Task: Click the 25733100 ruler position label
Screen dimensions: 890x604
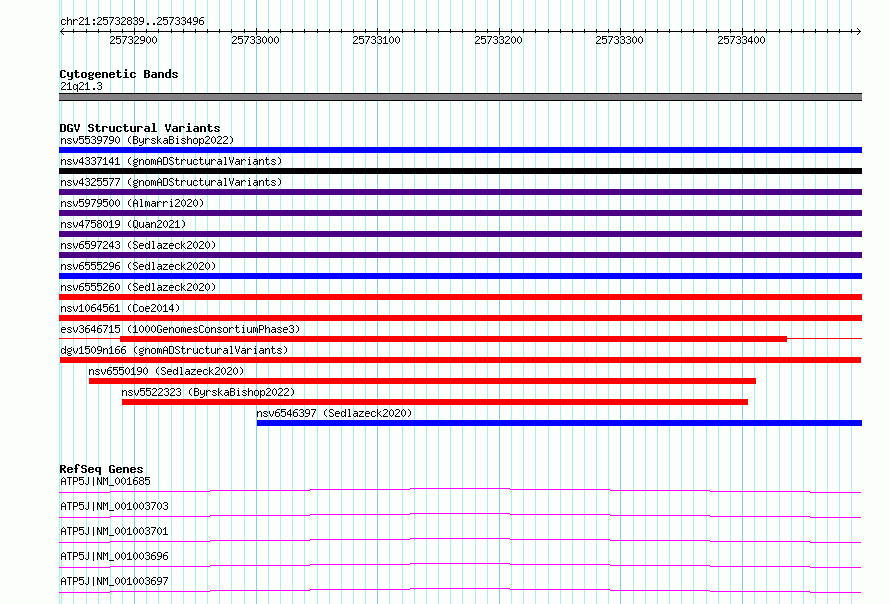Action: point(376,40)
